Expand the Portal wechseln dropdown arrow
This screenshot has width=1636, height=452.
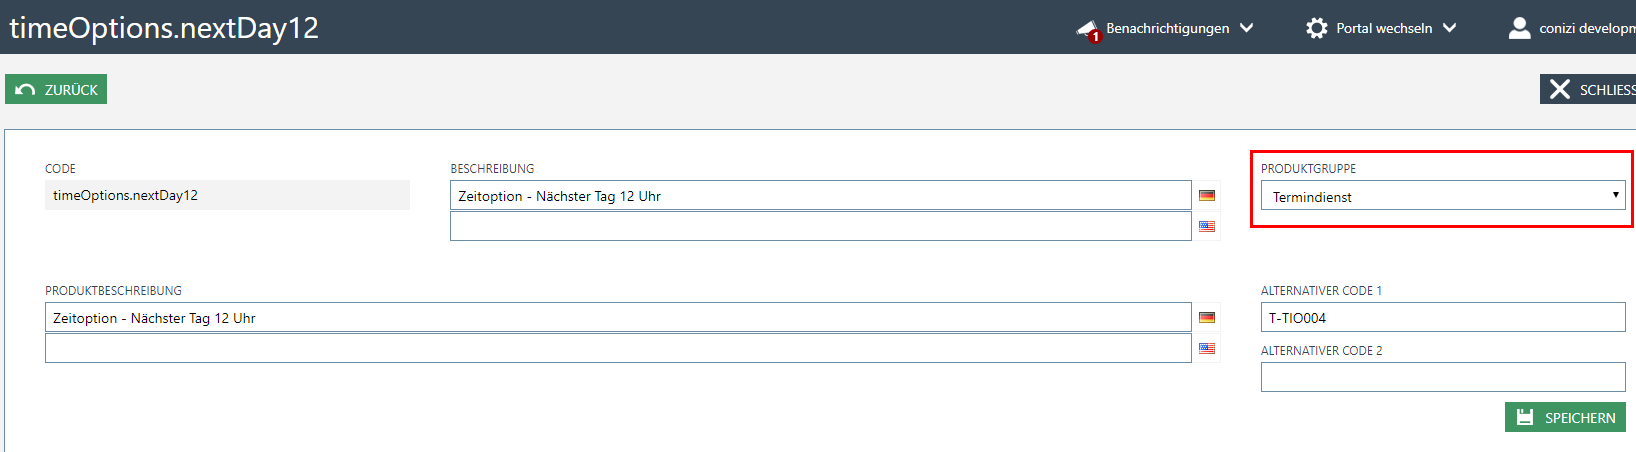[1450, 28]
